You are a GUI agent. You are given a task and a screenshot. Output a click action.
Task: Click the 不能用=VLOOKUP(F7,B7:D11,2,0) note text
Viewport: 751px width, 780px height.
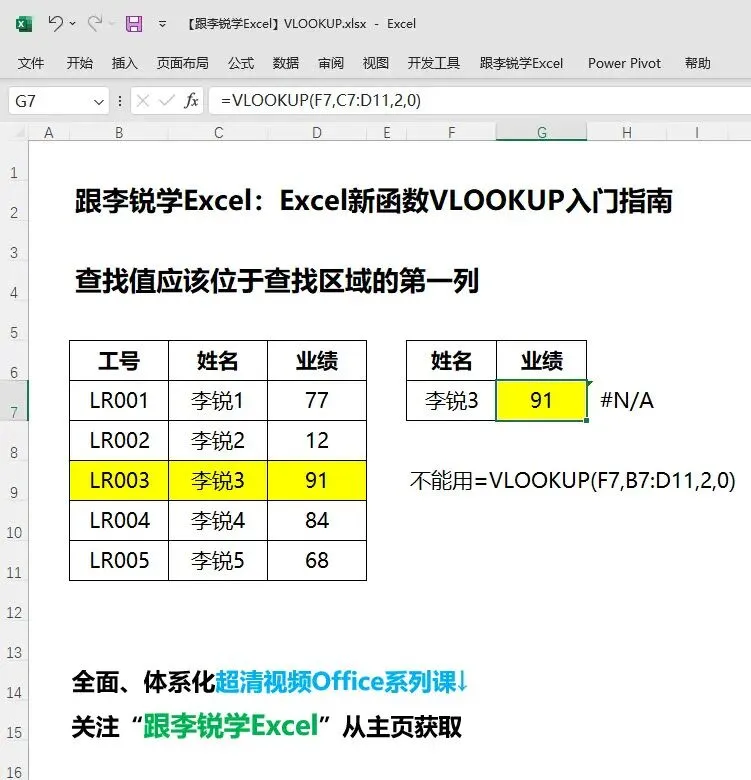pos(572,481)
